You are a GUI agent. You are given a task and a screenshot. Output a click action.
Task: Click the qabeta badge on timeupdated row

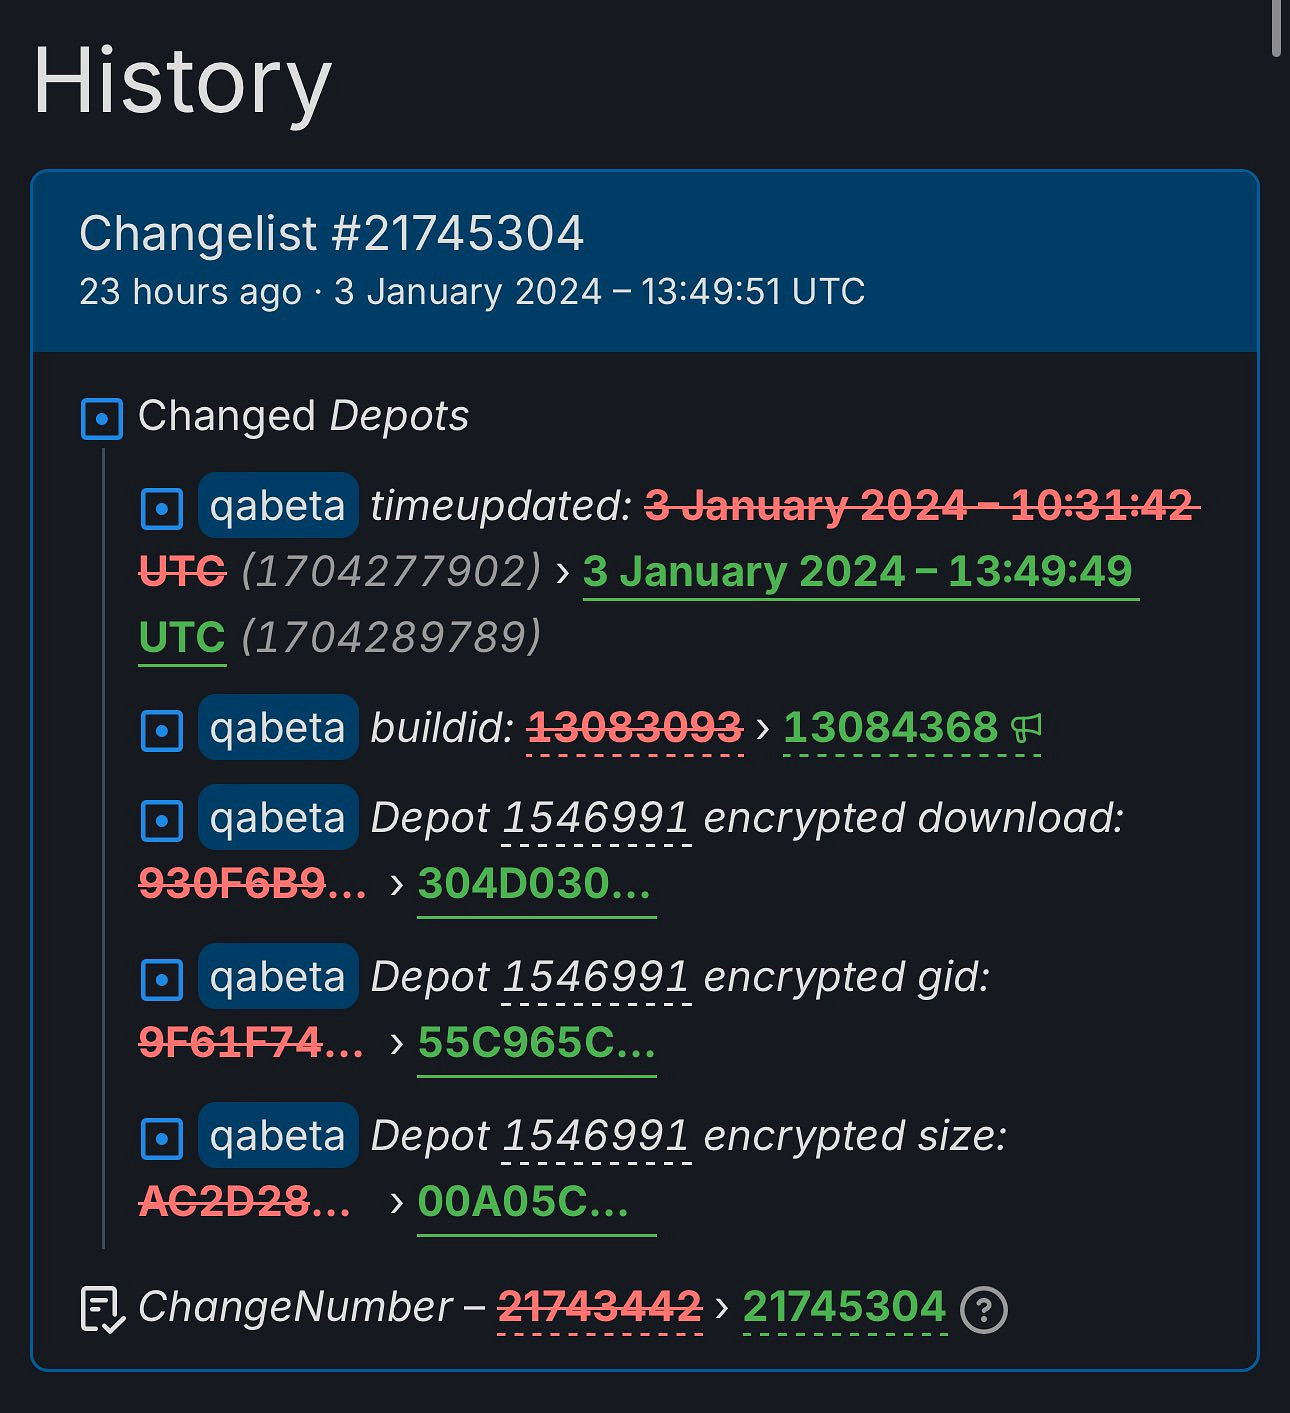tap(278, 506)
